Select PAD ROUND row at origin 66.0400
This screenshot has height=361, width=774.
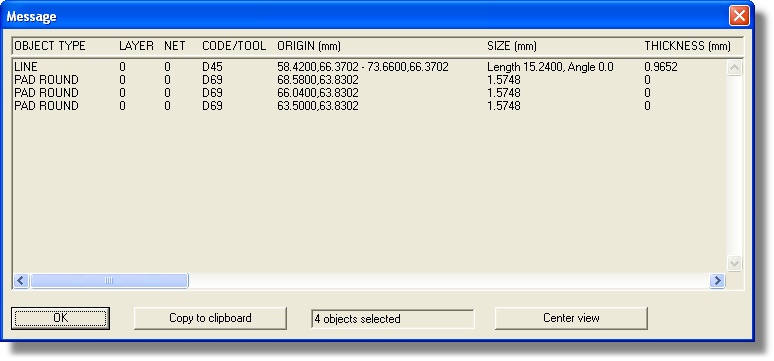click(x=369, y=93)
